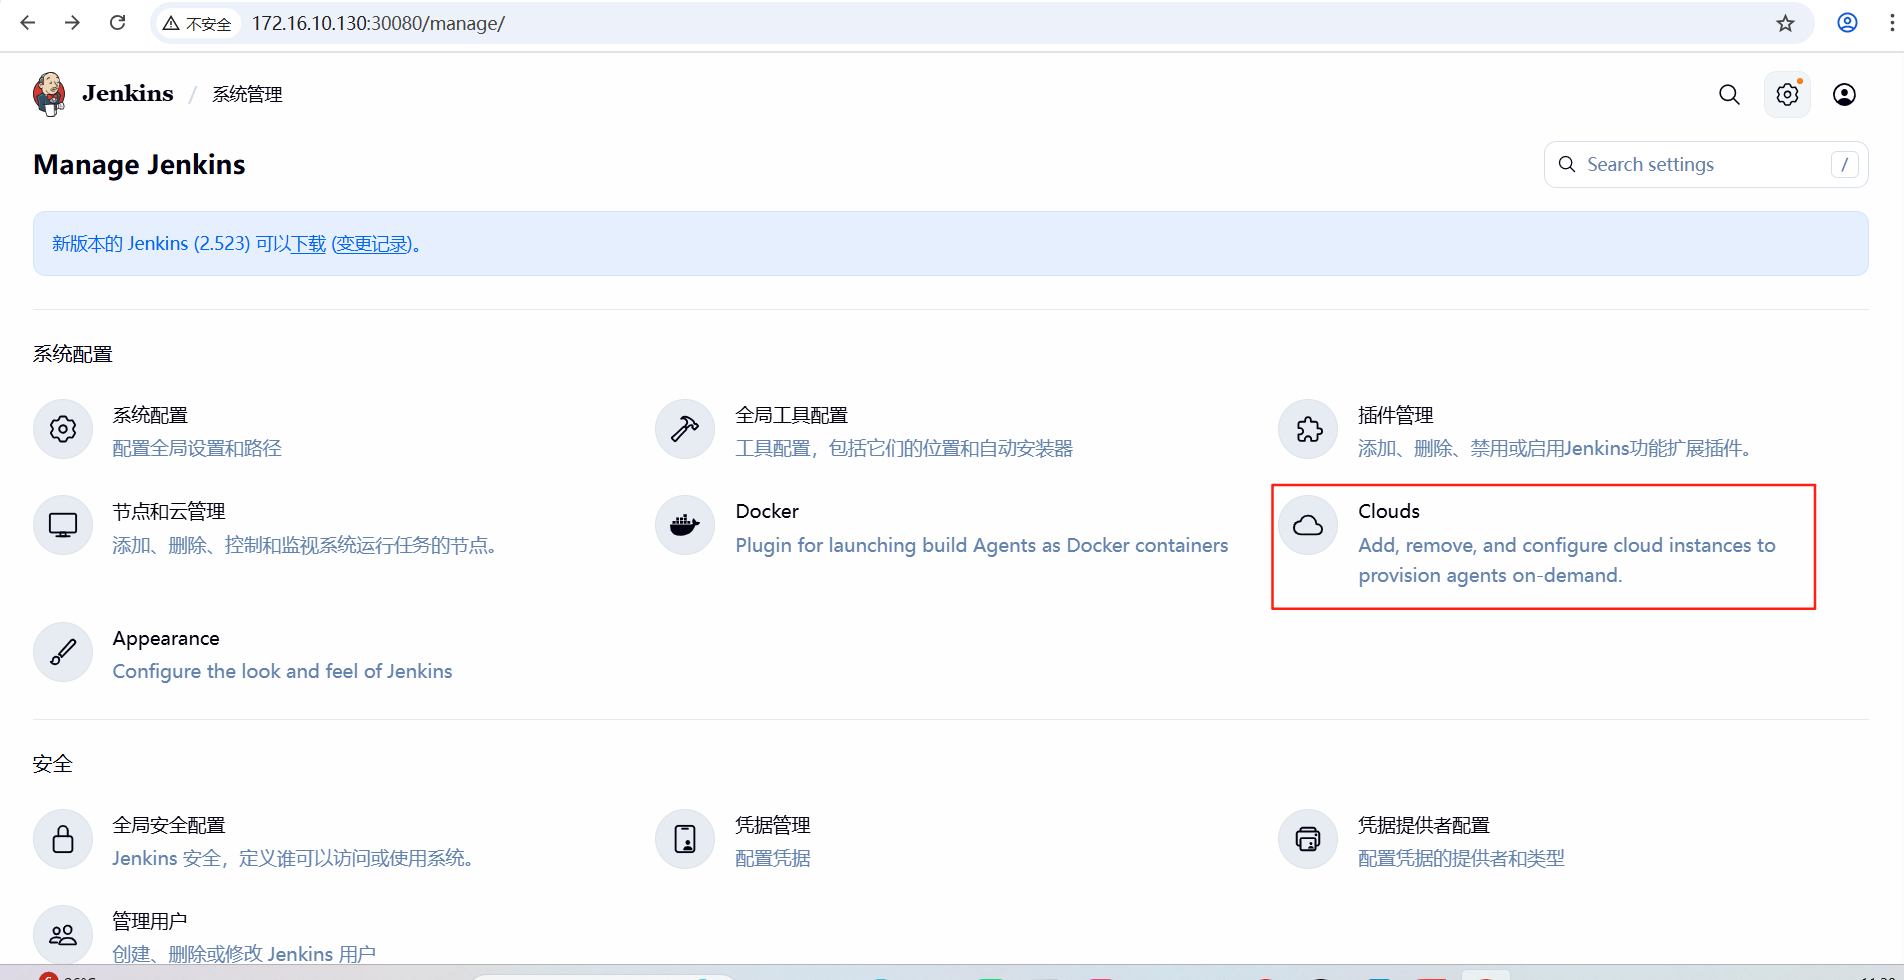Click the 节点和云管理 monitor icon
Viewport: 1904px width, 980px height.
(63, 525)
